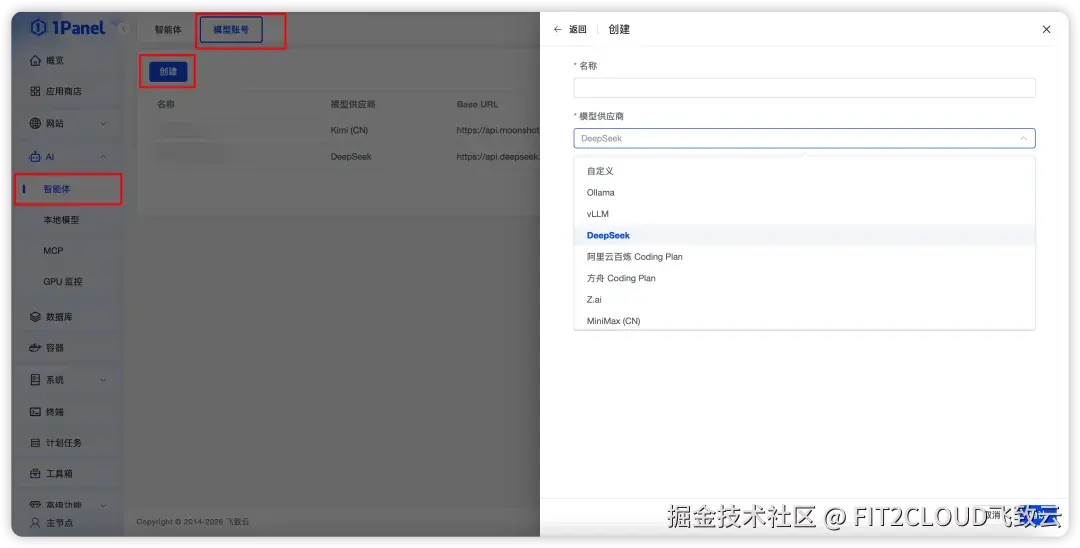This screenshot has height=548, width=1080.
Task: Switch to the 智能体 tab
Action: [167, 30]
